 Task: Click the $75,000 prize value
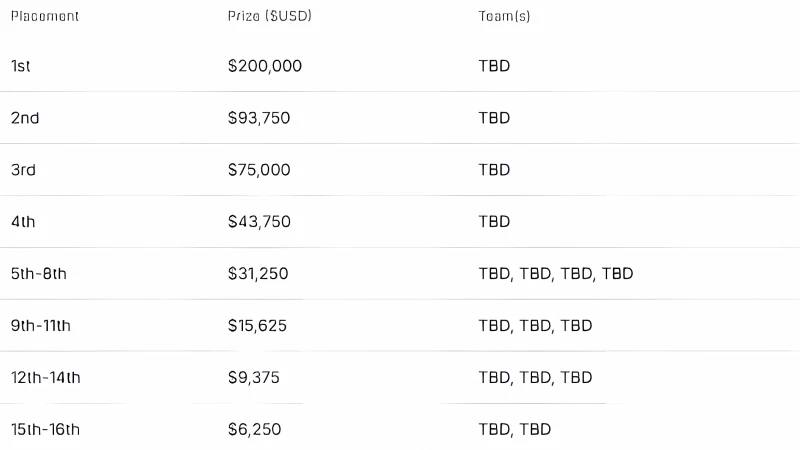coord(259,170)
